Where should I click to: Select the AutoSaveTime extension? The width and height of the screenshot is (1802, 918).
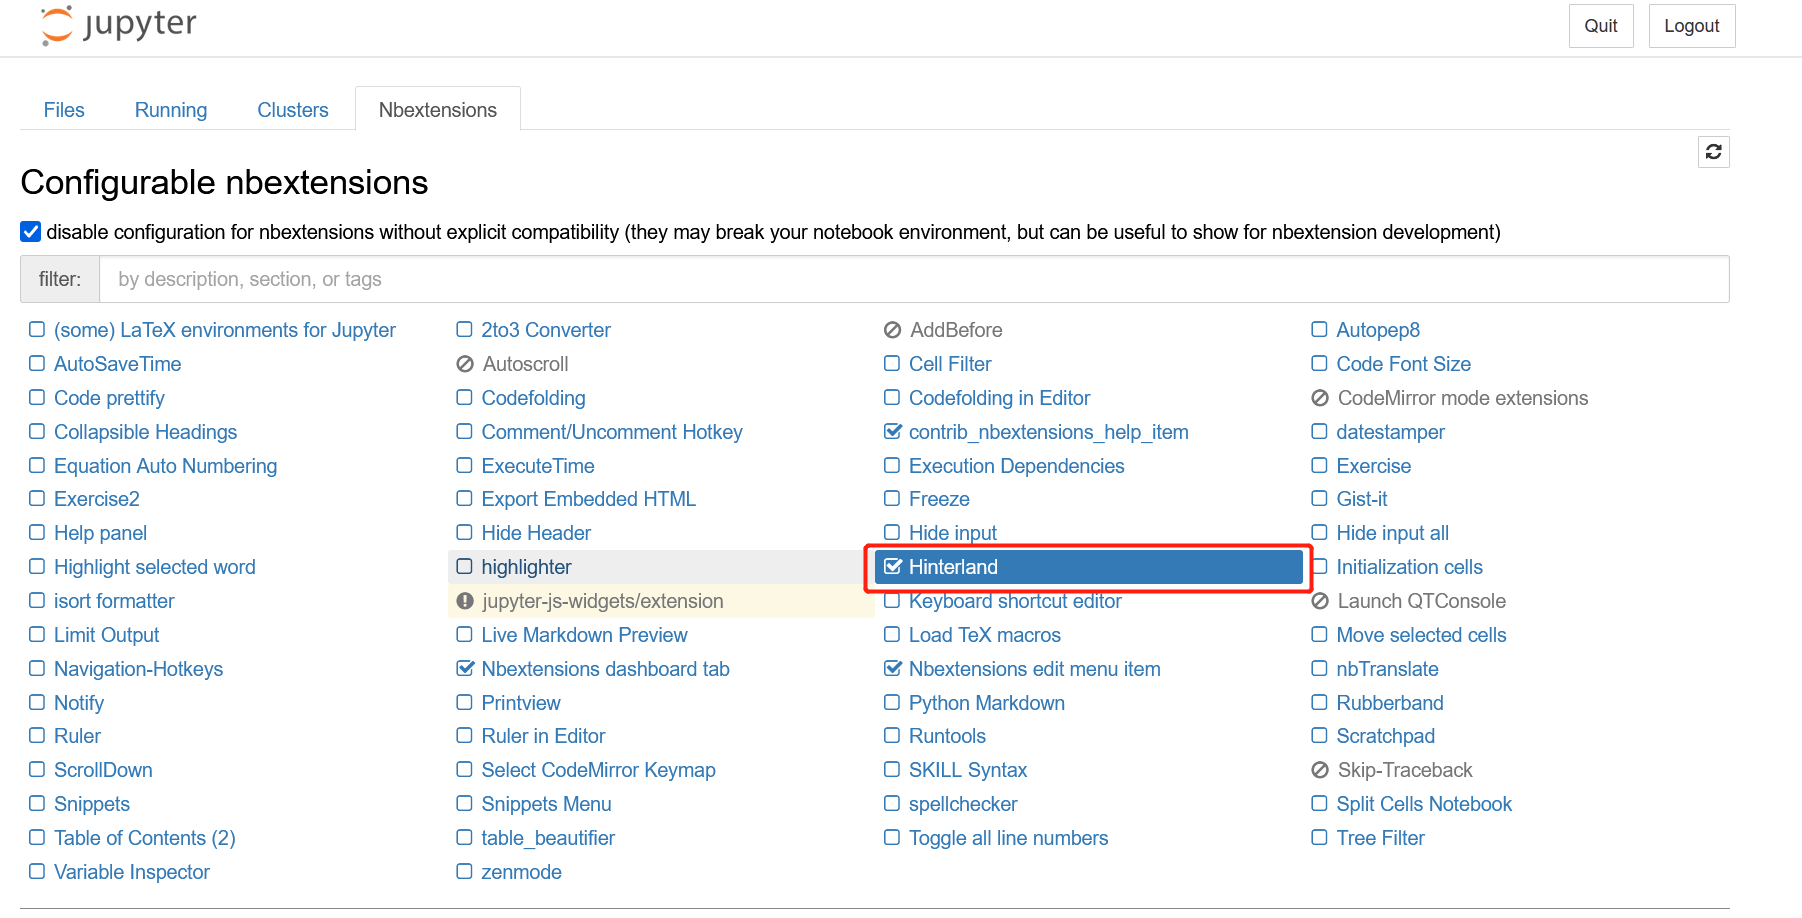pyautogui.click(x=118, y=364)
